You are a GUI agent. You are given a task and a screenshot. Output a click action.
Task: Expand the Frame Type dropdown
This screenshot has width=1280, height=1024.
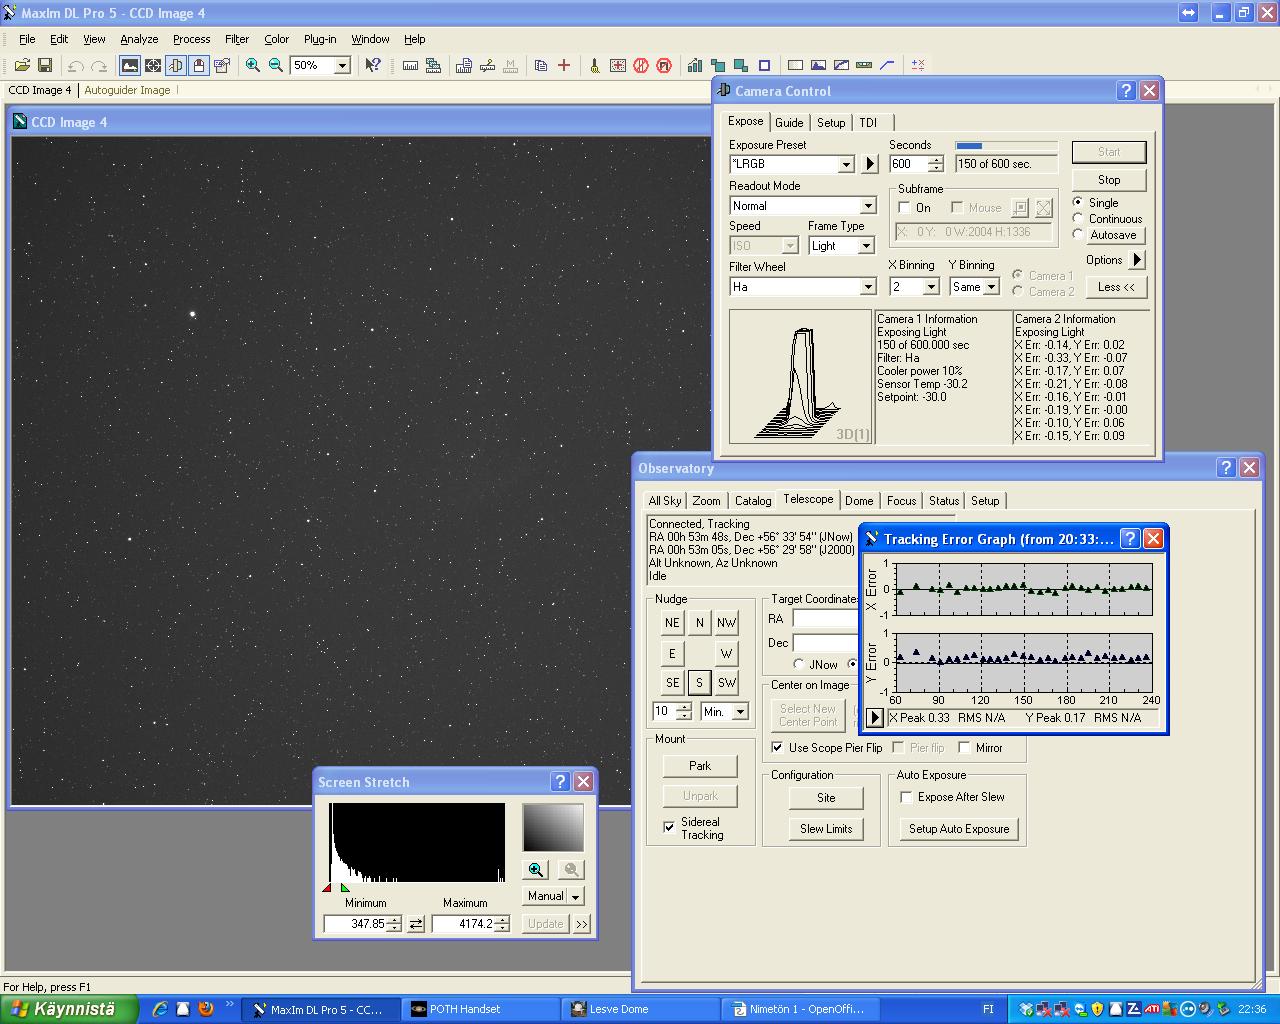click(866, 246)
